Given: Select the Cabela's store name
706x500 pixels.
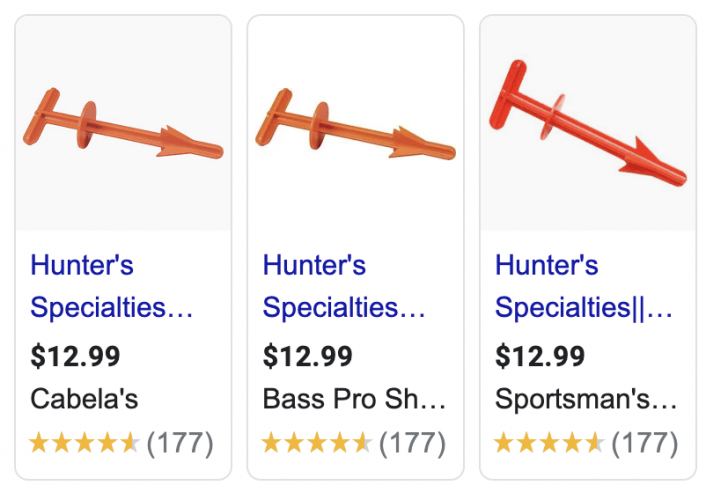Looking at the screenshot, I should coord(84,399).
